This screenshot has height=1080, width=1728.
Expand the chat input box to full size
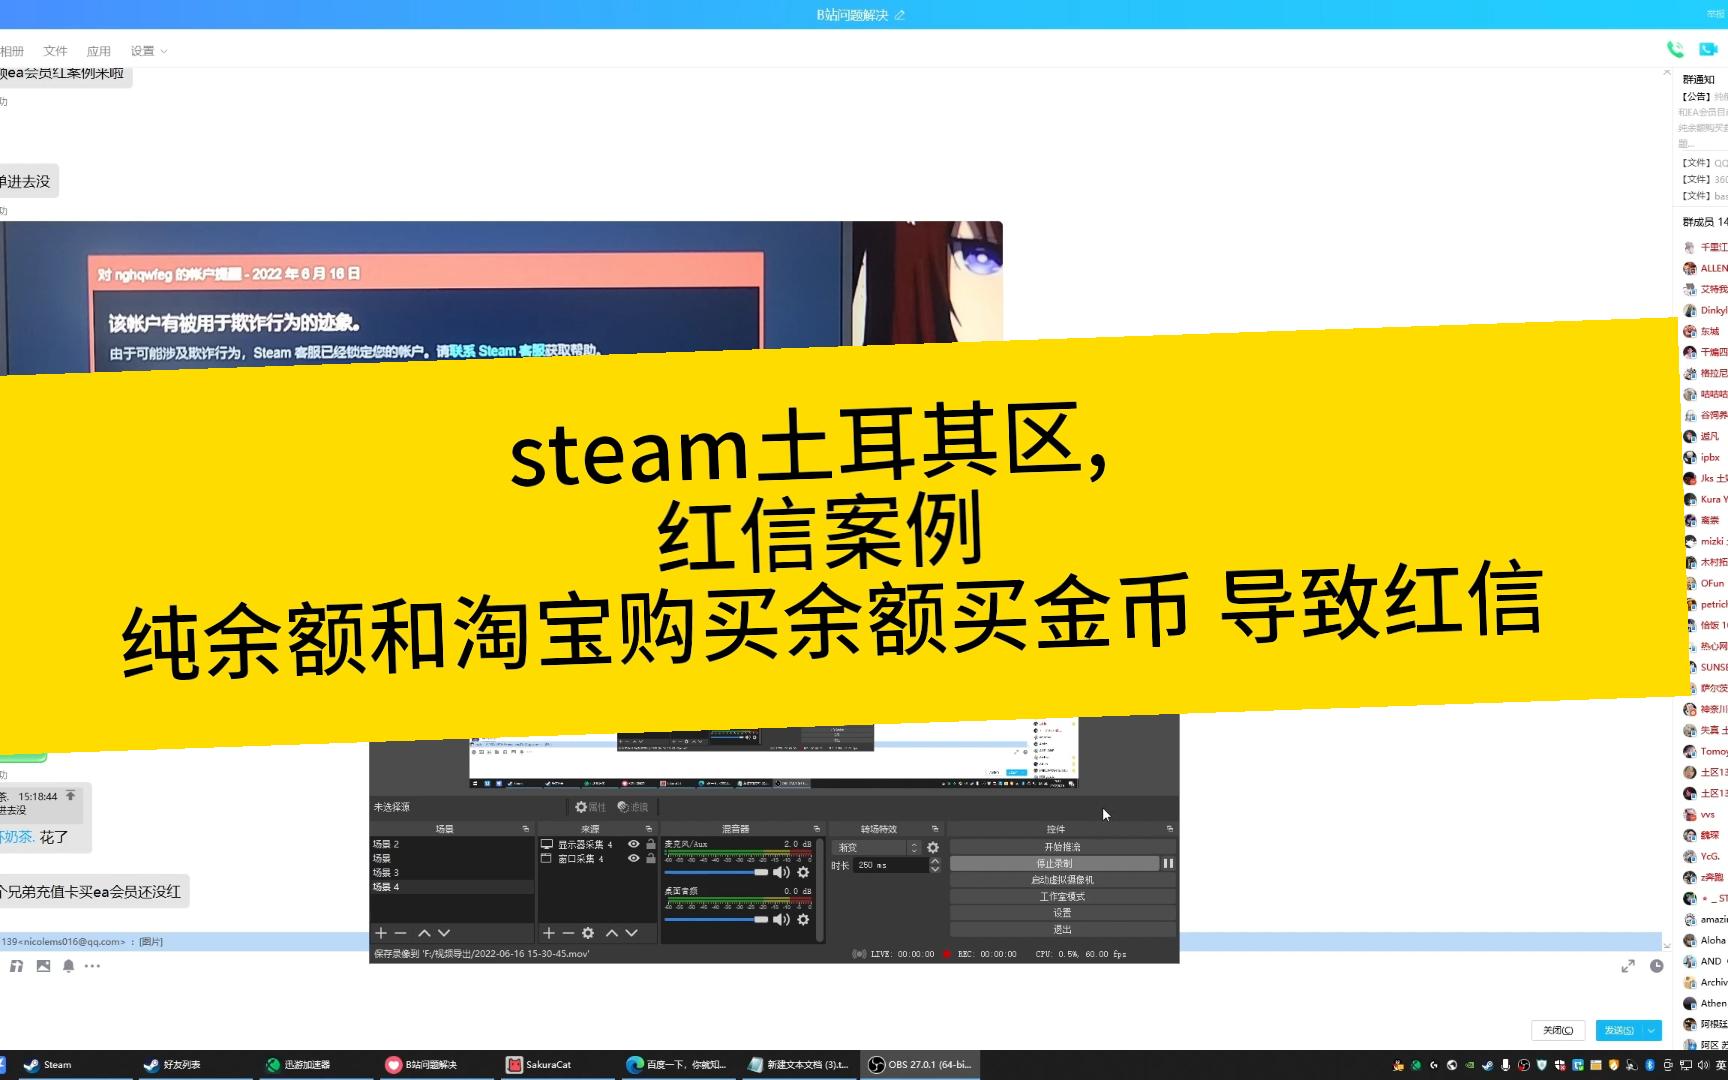pos(1628,966)
